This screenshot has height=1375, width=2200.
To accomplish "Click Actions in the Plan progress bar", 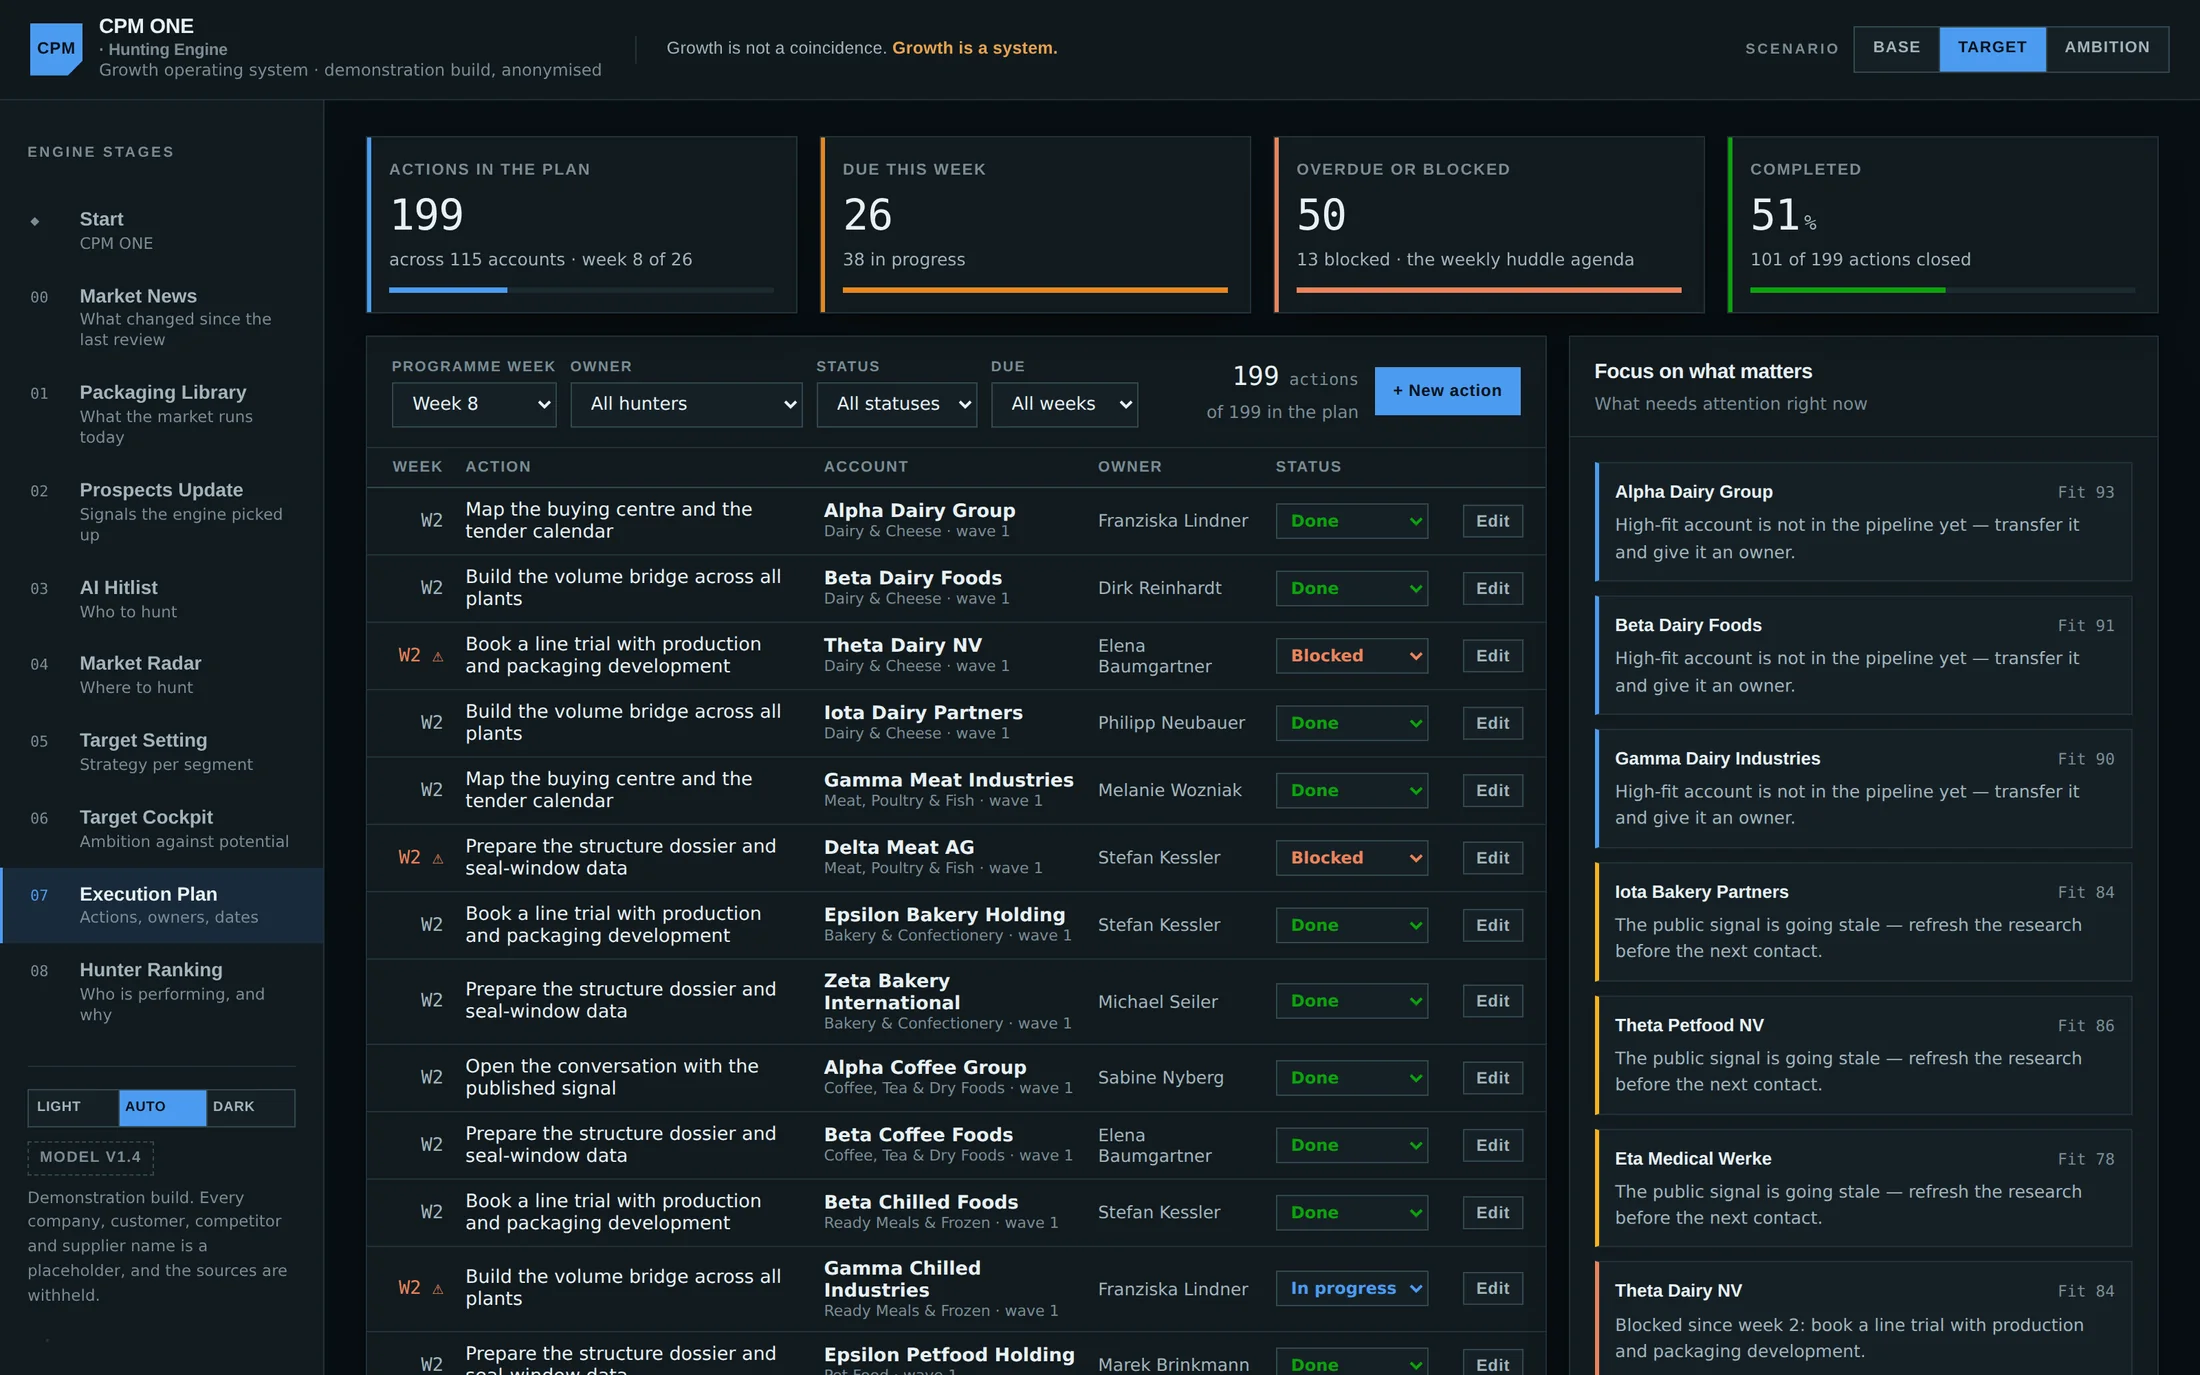I will coord(581,290).
